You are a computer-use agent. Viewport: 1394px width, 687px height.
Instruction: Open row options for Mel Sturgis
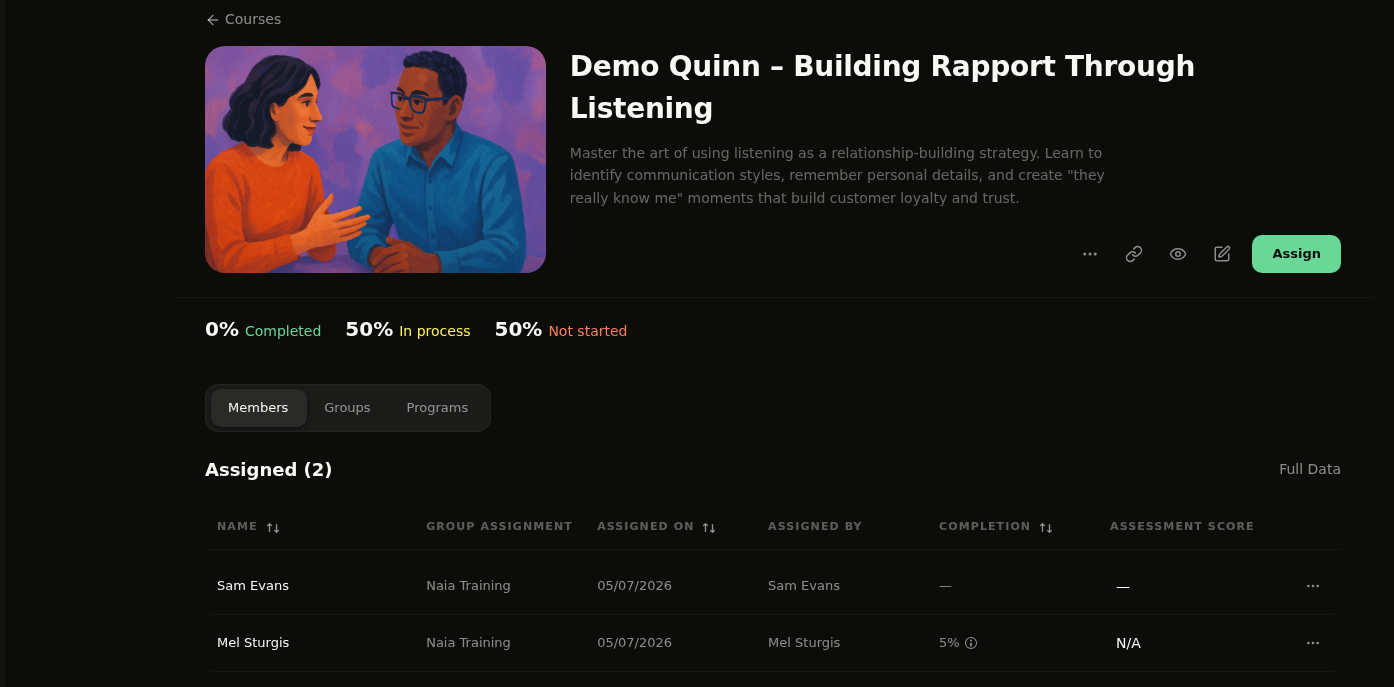coord(1313,643)
